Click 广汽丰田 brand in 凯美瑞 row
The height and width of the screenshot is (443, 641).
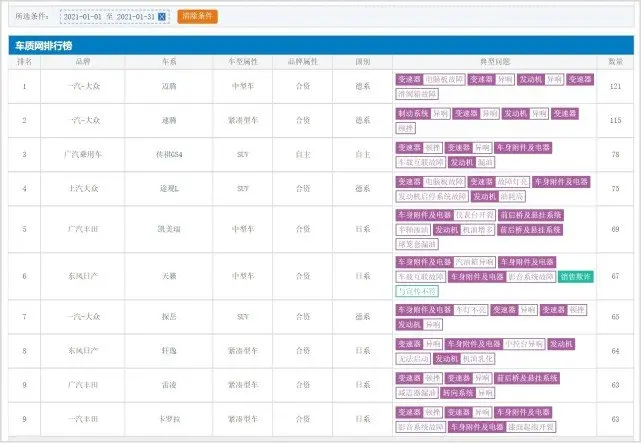point(83,229)
